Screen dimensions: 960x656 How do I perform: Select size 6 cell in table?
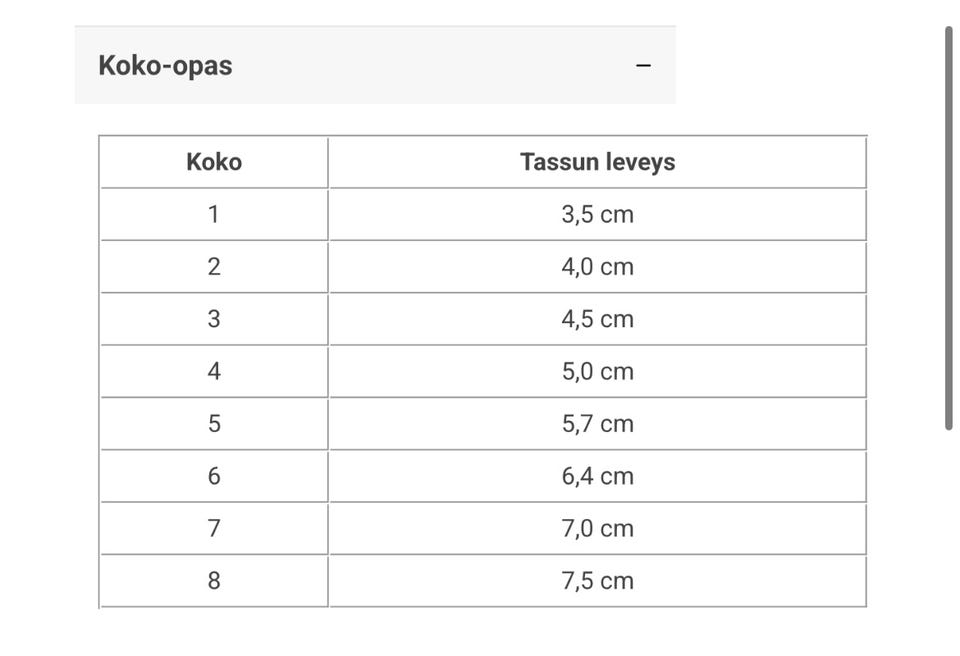214,476
